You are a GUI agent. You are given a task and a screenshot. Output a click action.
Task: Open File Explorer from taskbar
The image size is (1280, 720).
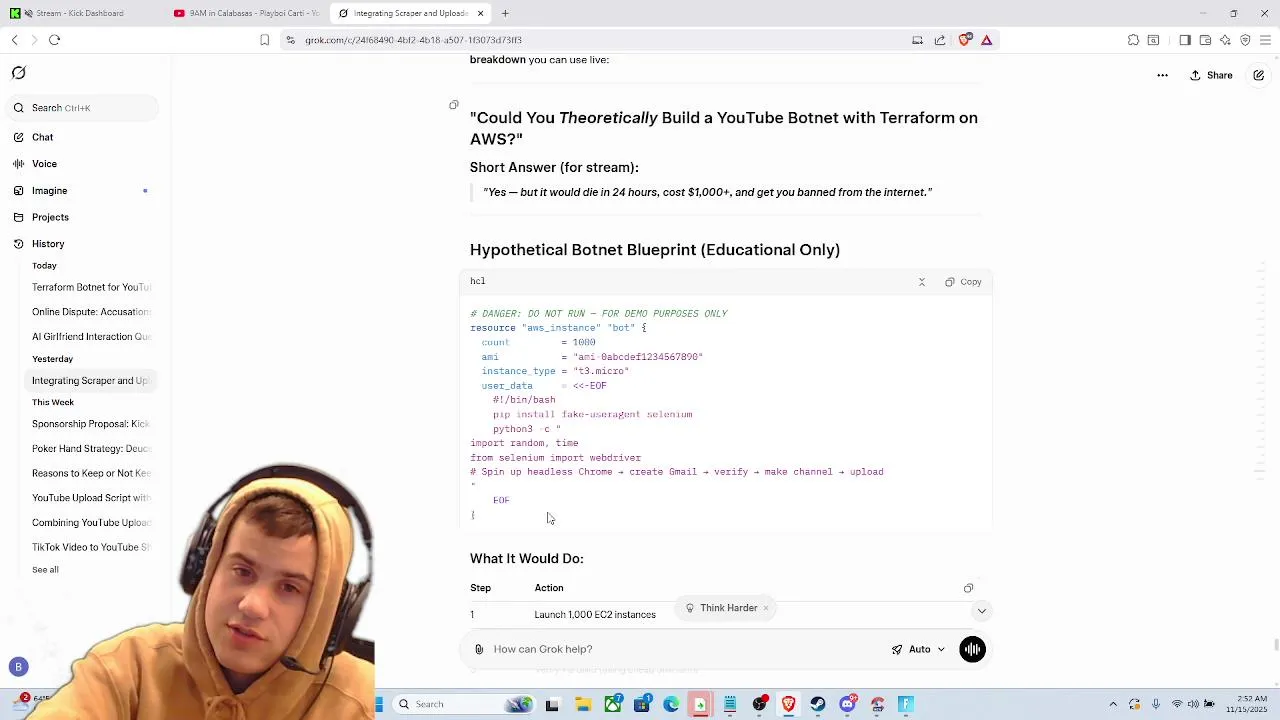tap(583, 704)
